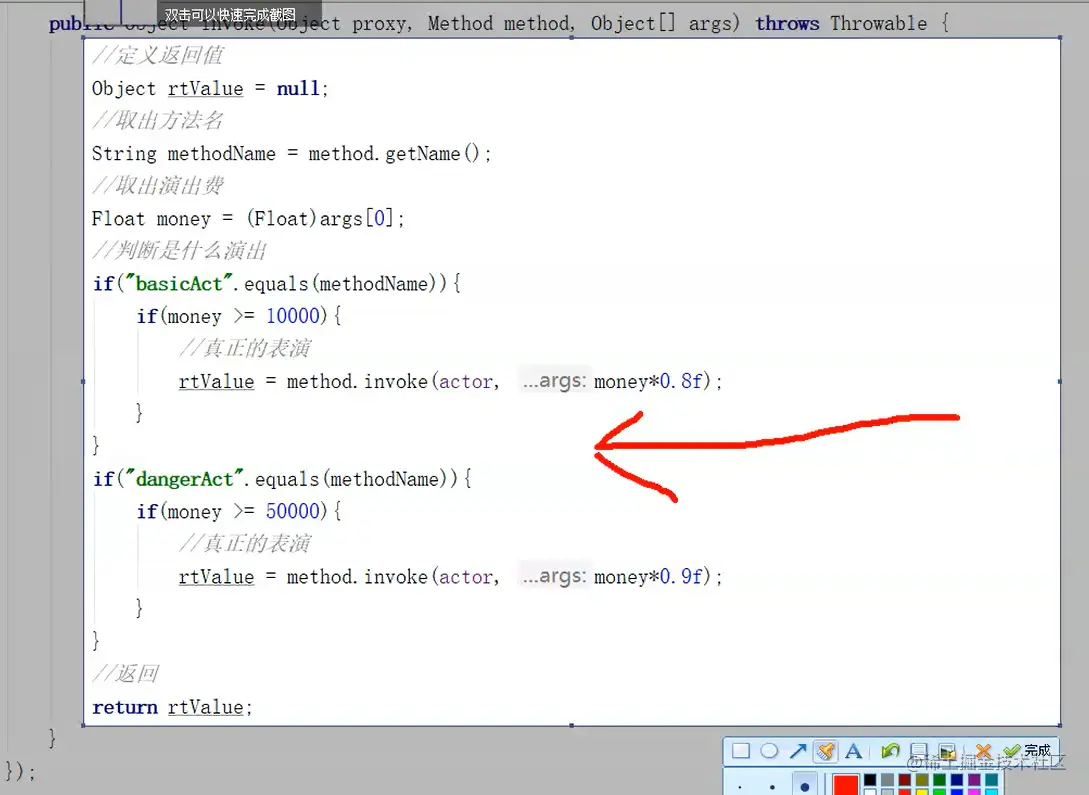Image resolution: width=1089 pixels, height=795 pixels.
Task: Save the screenshot with the disk icon
Action: (x=919, y=751)
